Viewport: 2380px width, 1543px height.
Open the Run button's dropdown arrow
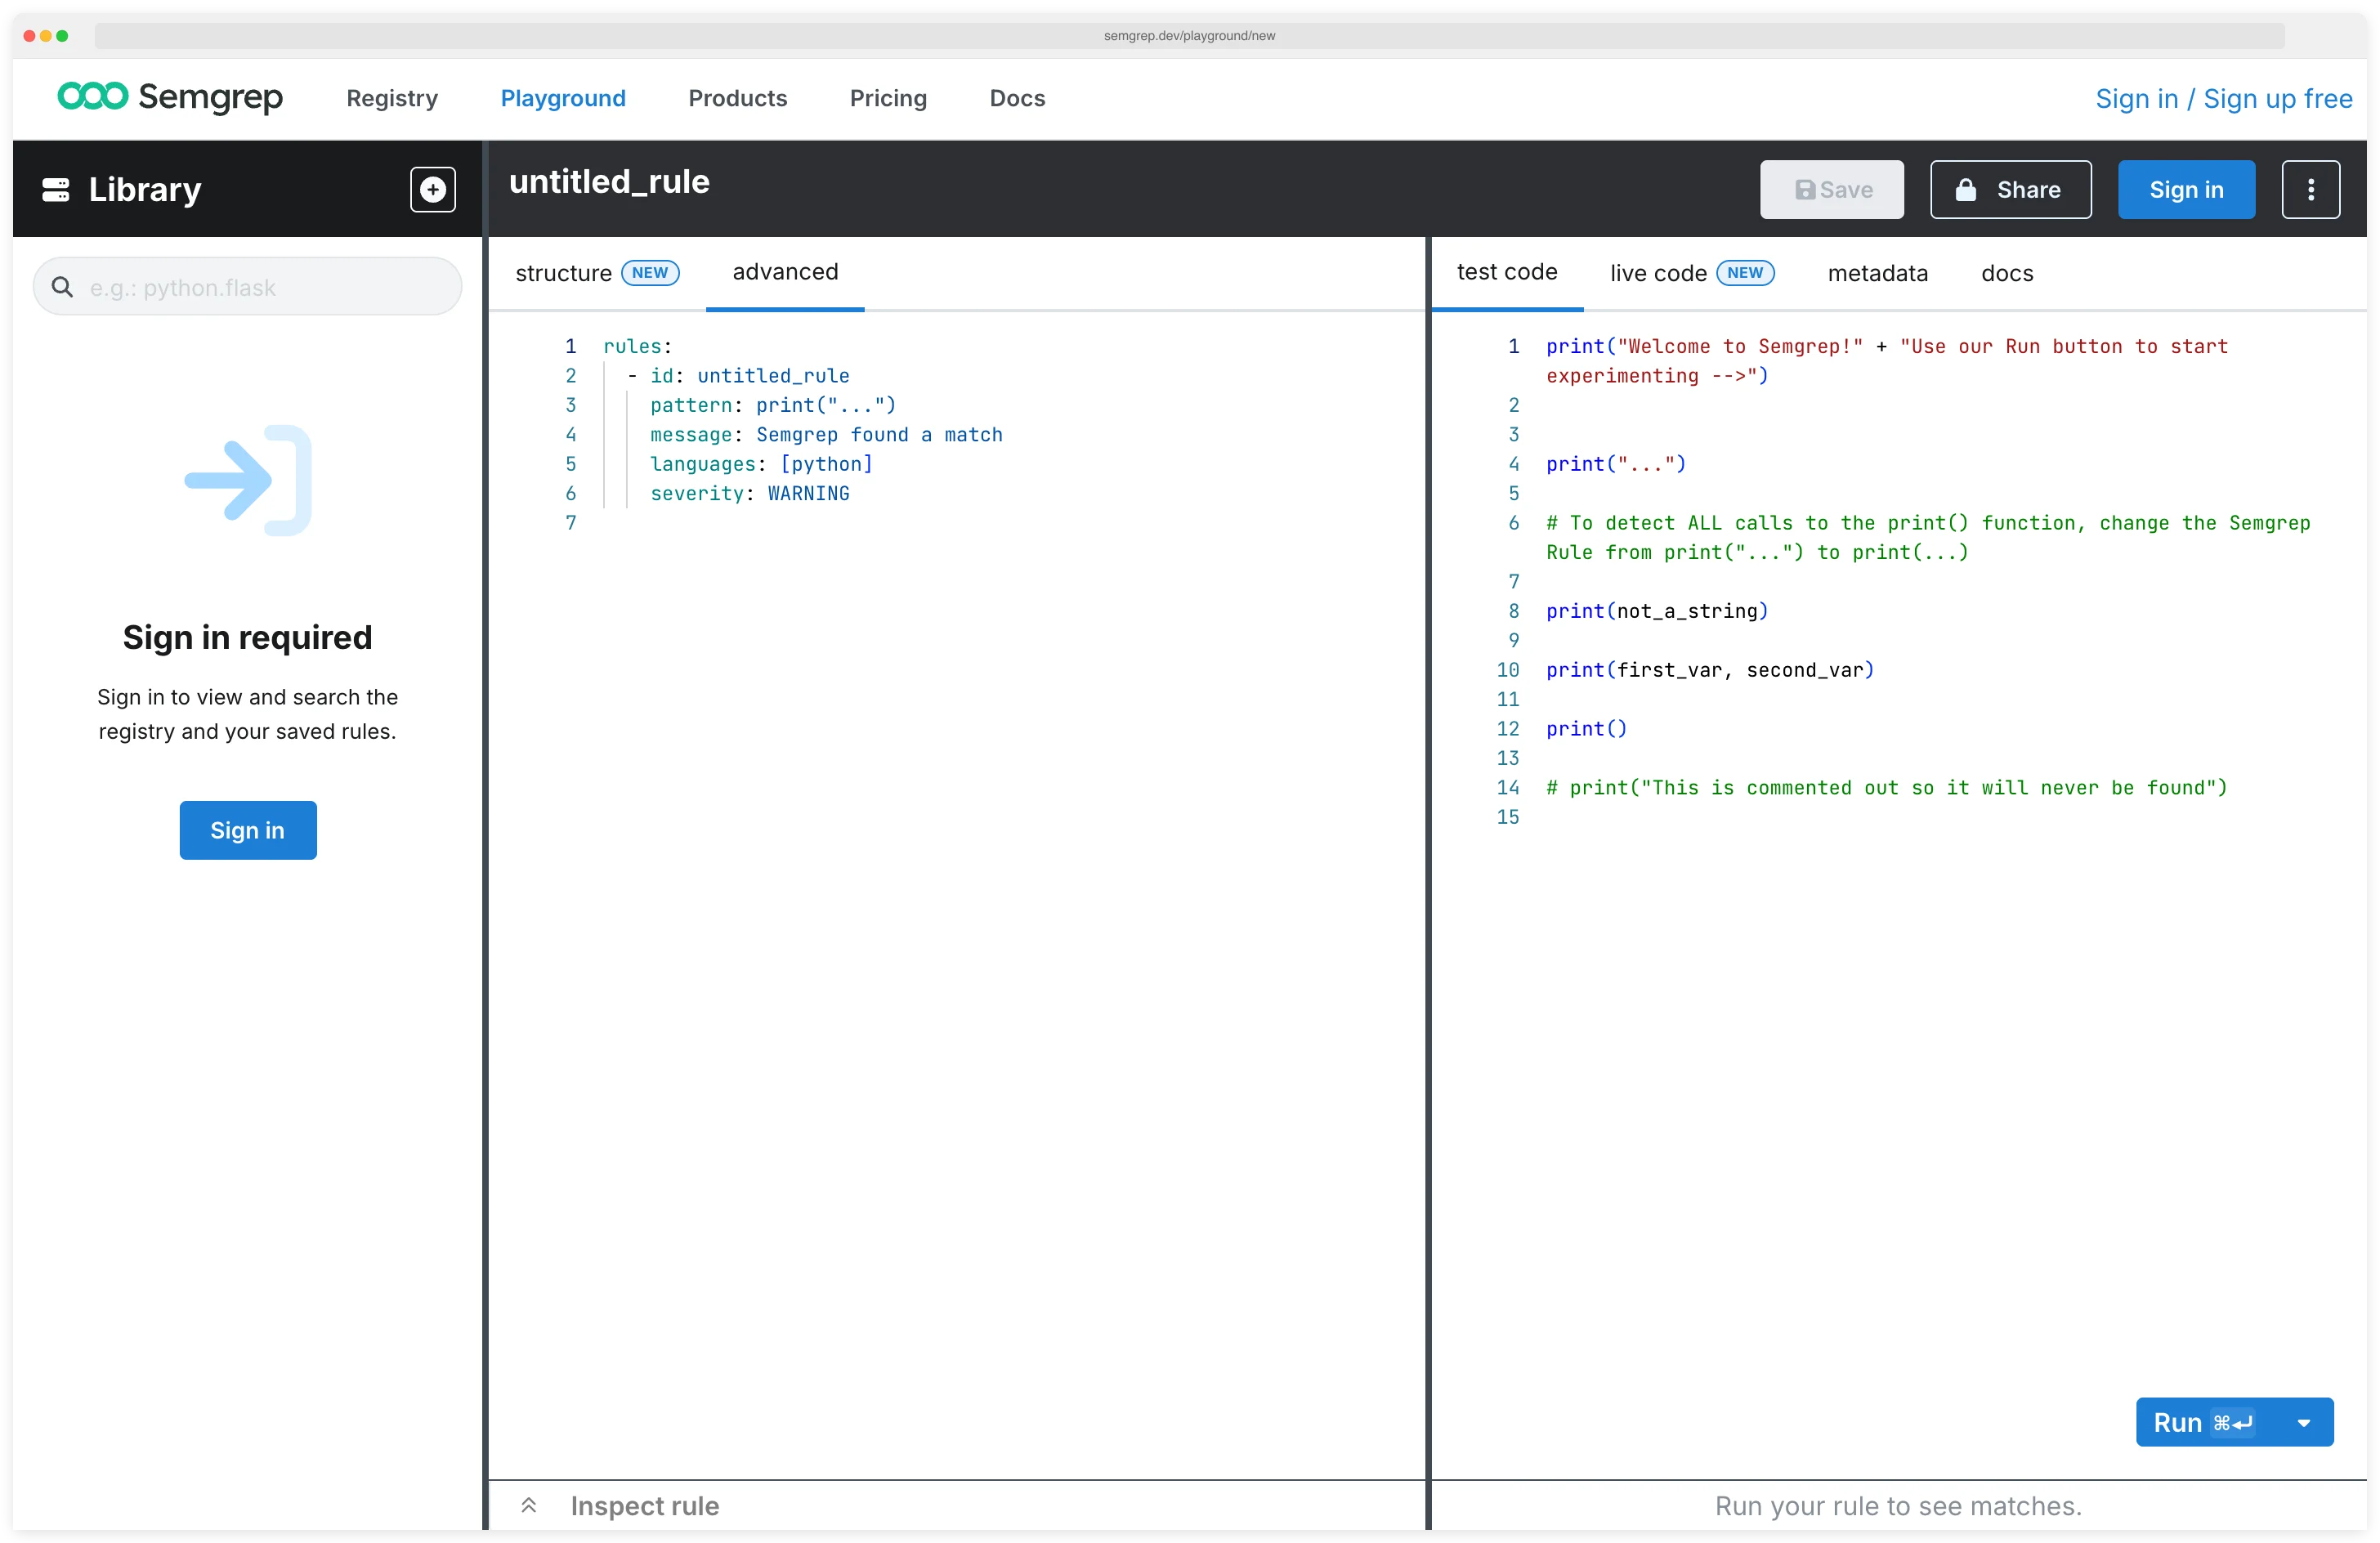pos(2305,1421)
